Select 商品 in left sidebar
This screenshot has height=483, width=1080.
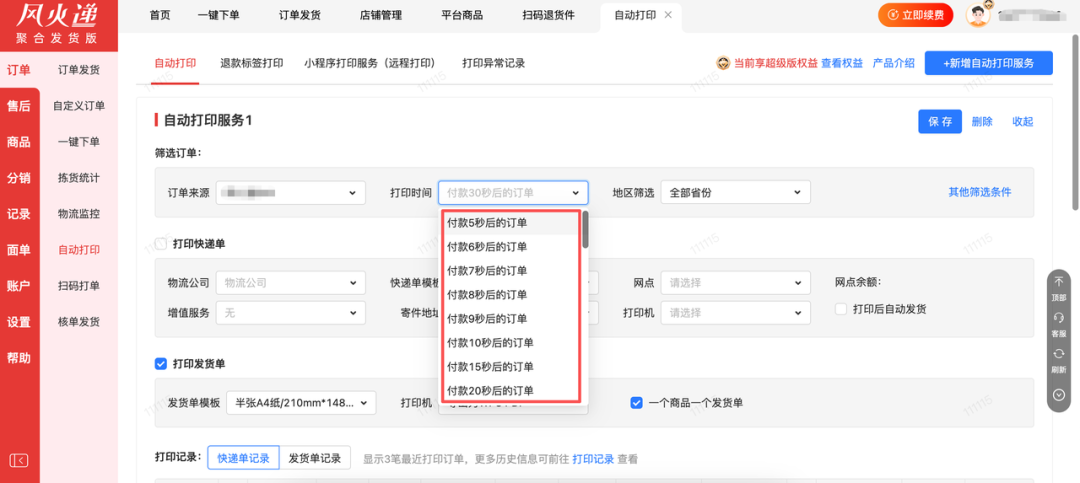pyautogui.click(x=19, y=142)
